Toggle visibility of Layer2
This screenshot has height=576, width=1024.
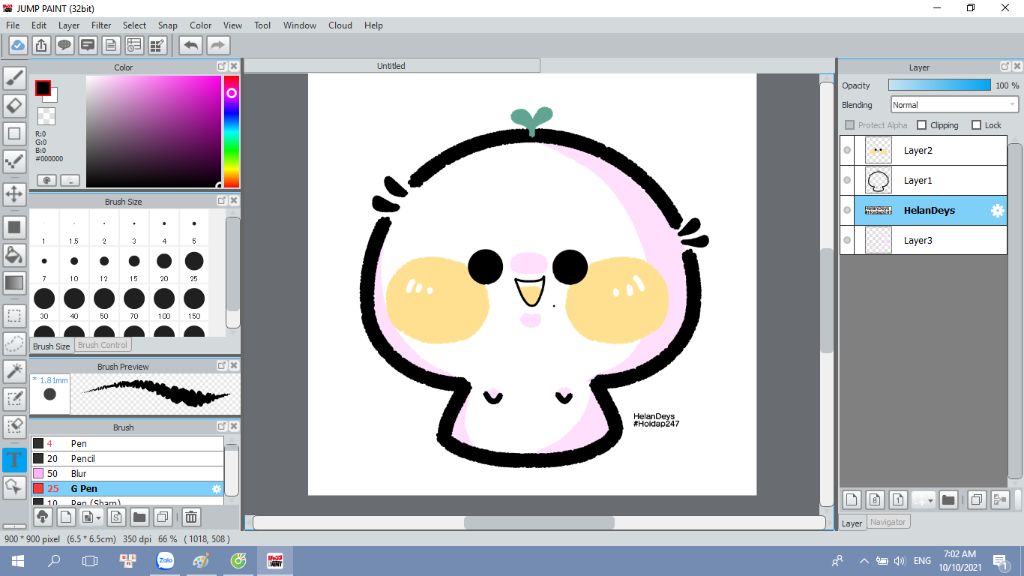pos(847,150)
